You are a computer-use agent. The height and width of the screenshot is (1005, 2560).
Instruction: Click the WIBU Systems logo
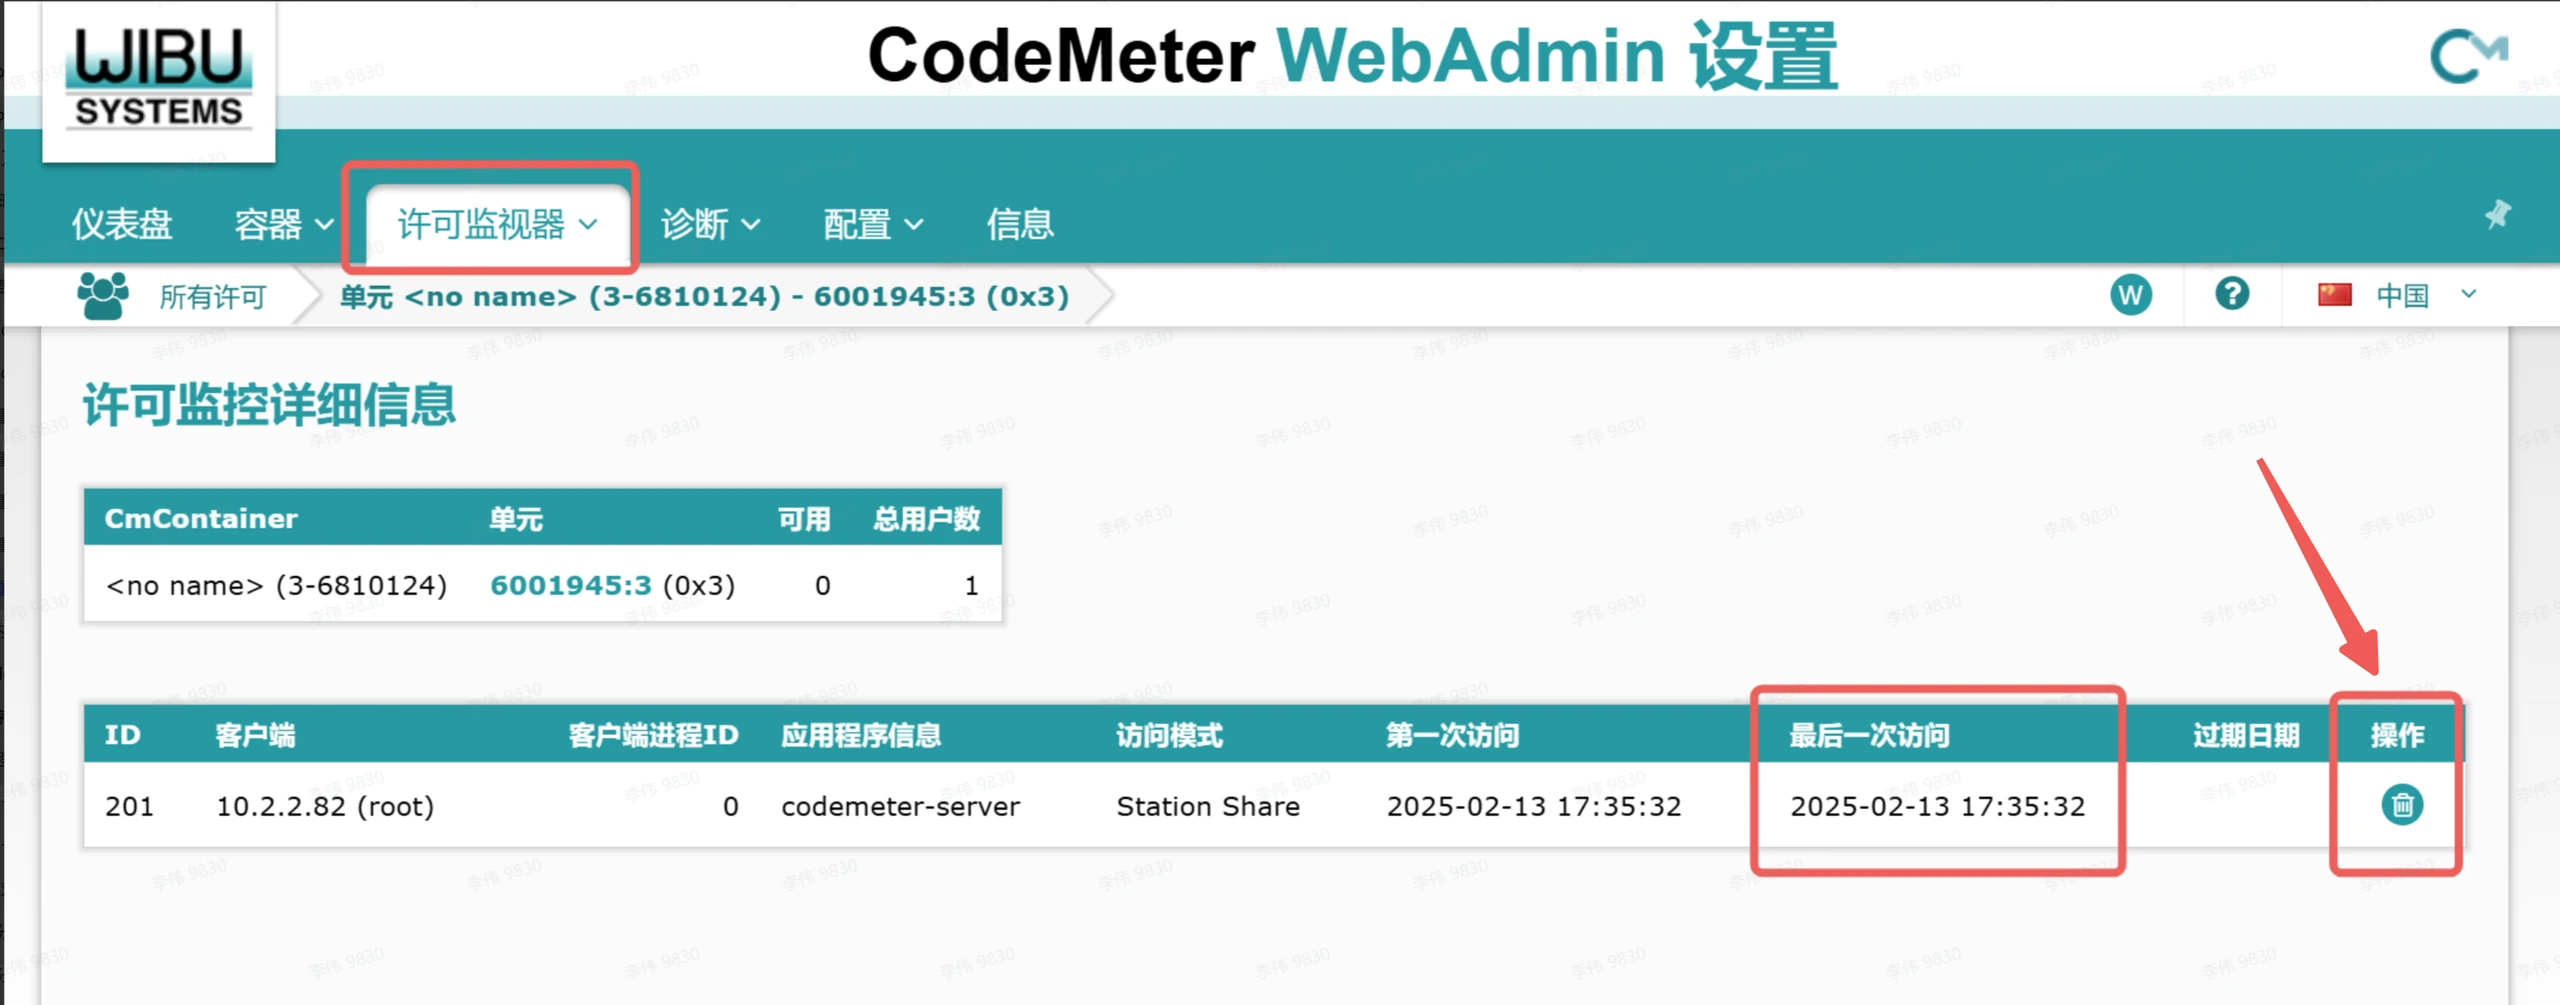(x=158, y=80)
